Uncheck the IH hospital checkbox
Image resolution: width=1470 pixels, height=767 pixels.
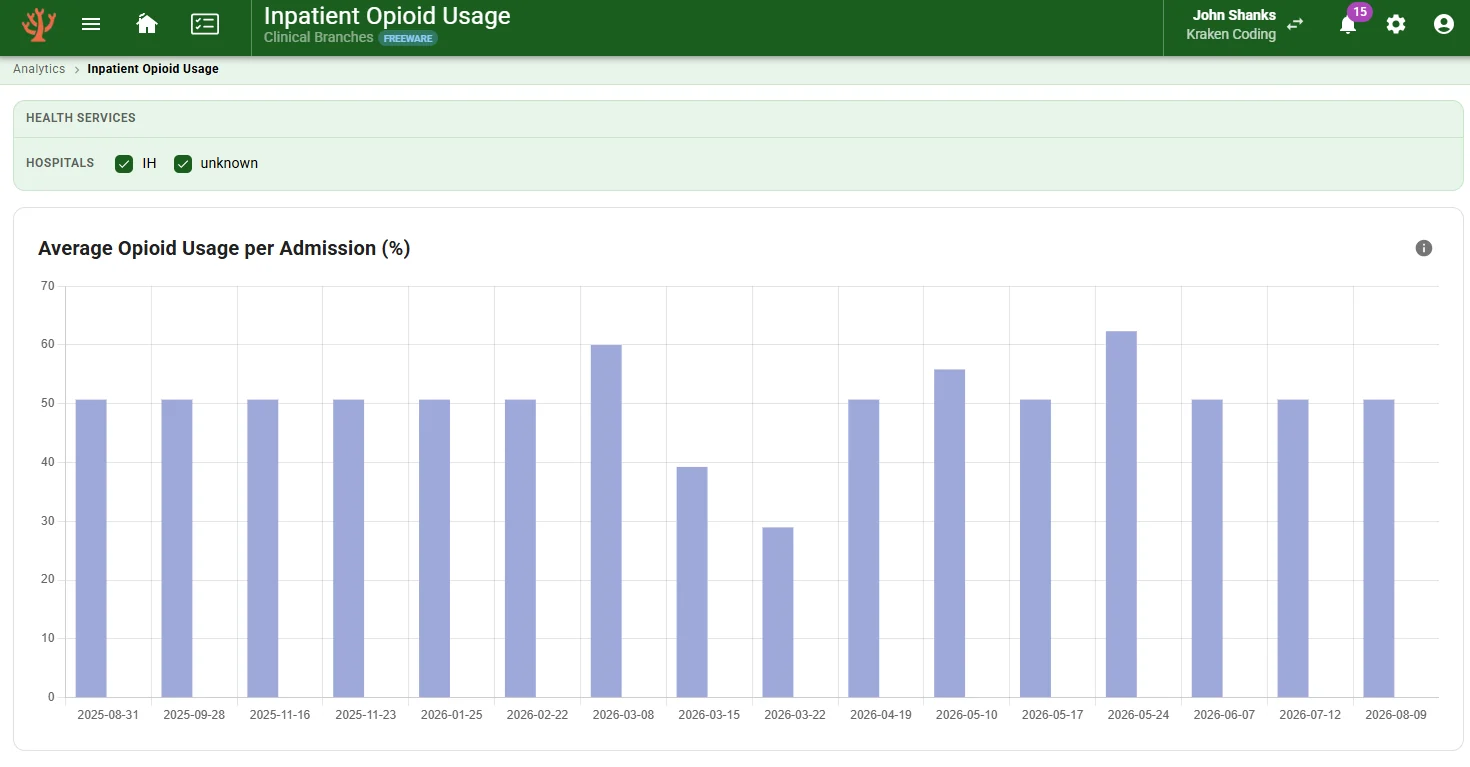[x=124, y=164]
